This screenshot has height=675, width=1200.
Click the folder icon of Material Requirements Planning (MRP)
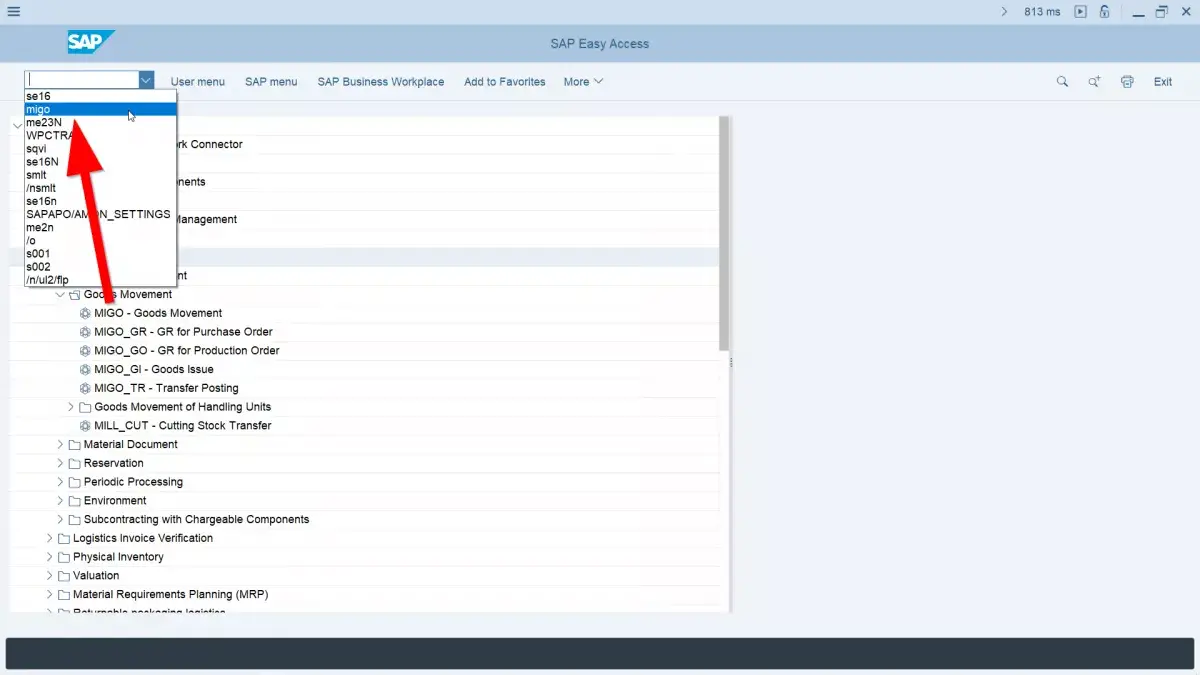point(64,595)
